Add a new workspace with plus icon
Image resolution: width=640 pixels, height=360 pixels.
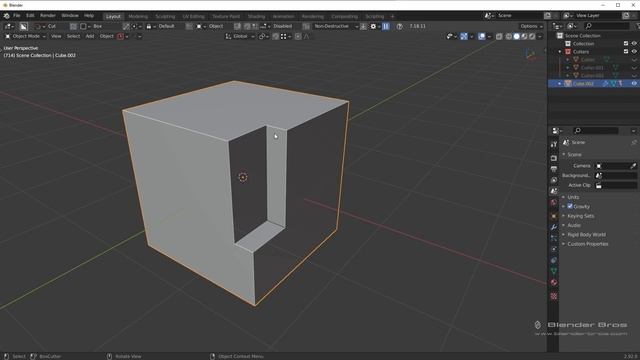[392, 16]
